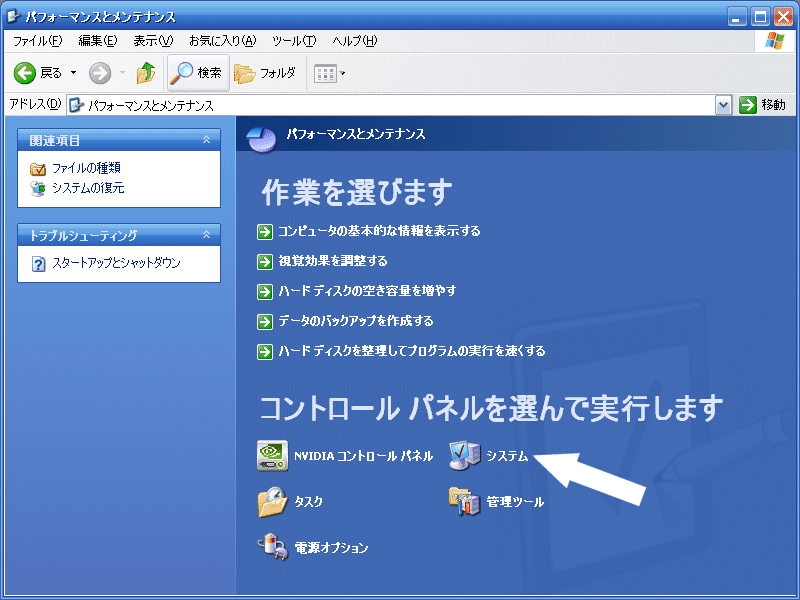Open the 管理ツール text link
The width and height of the screenshot is (800, 600).
pos(515,502)
